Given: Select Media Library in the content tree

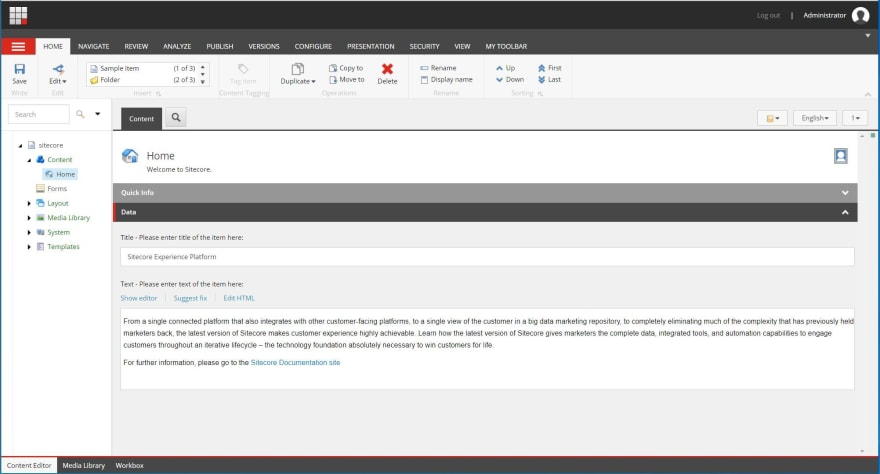Looking at the screenshot, I should [x=68, y=218].
